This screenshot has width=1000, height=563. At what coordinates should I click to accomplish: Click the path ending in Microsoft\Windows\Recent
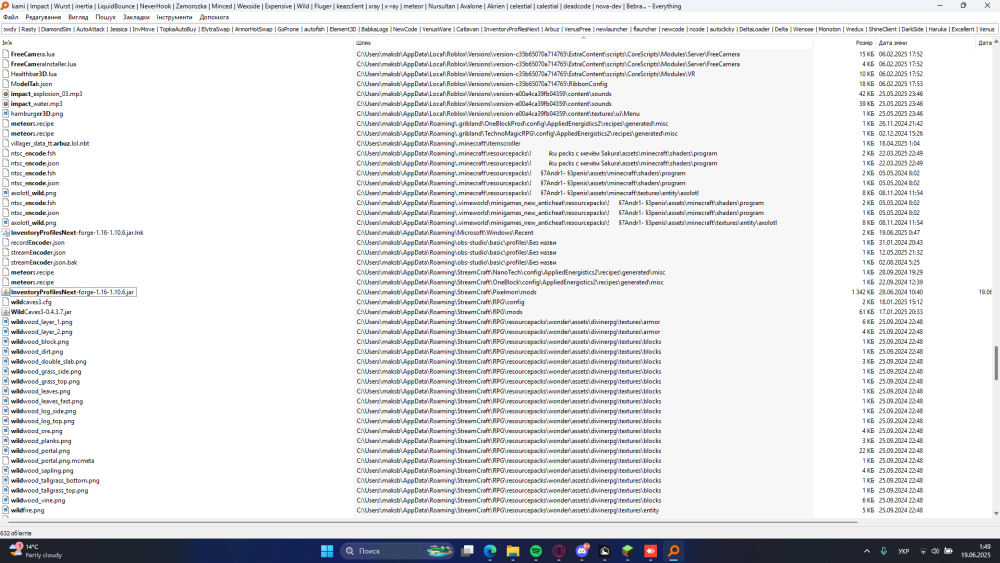pos(445,233)
